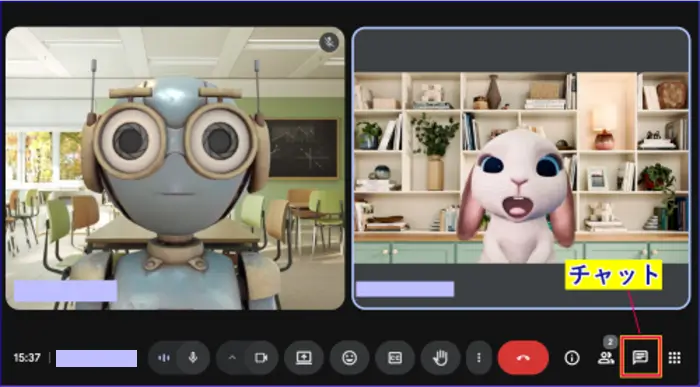The image size is (700, 387).
Task: Toggle closed captions
Action: (x=395, y=358)
